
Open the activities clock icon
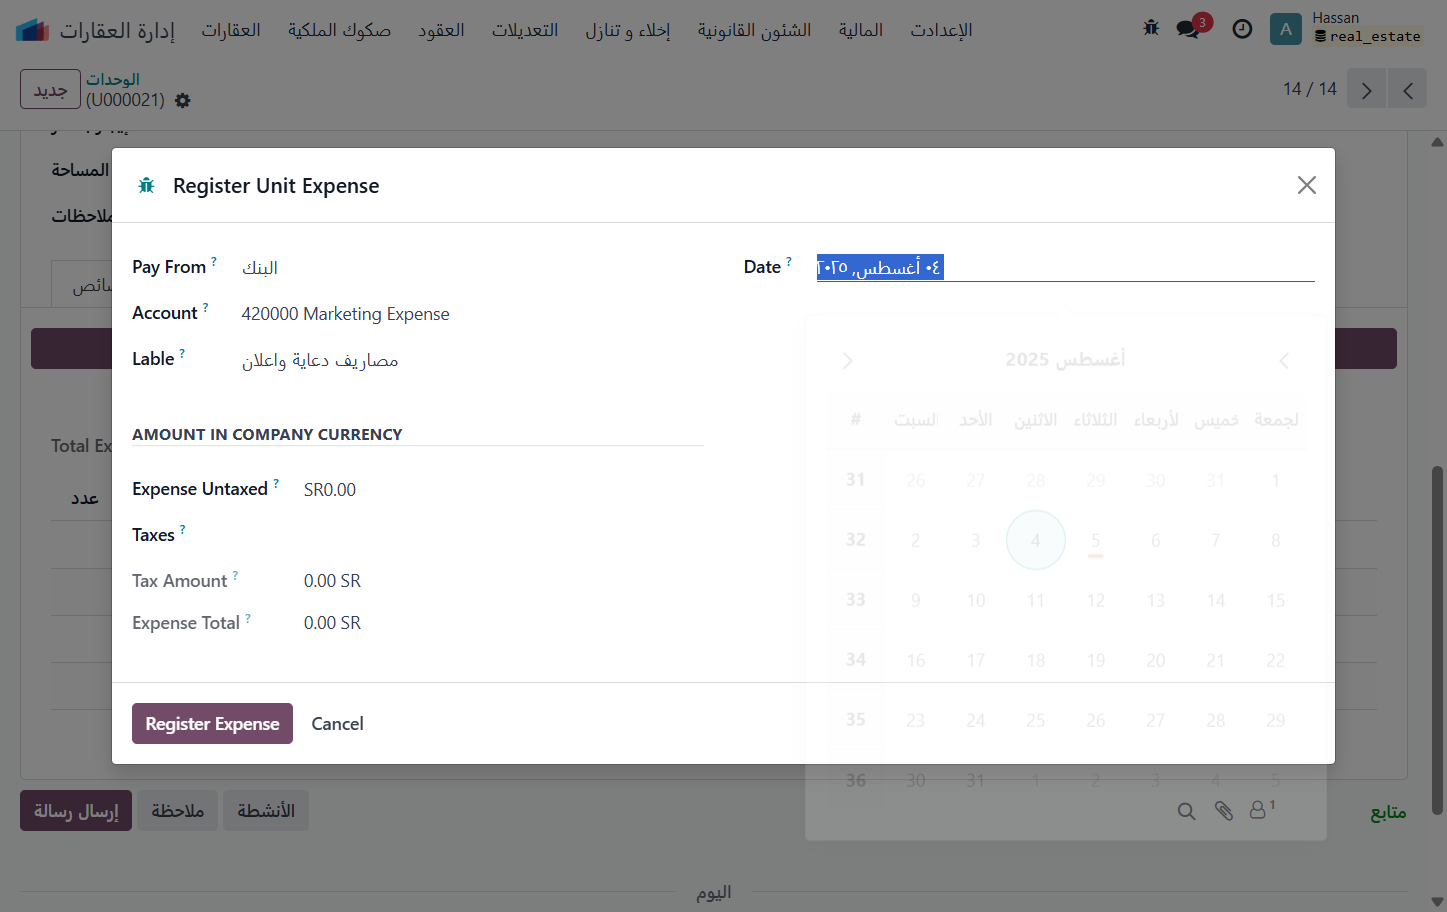(x=1242, y=29)
